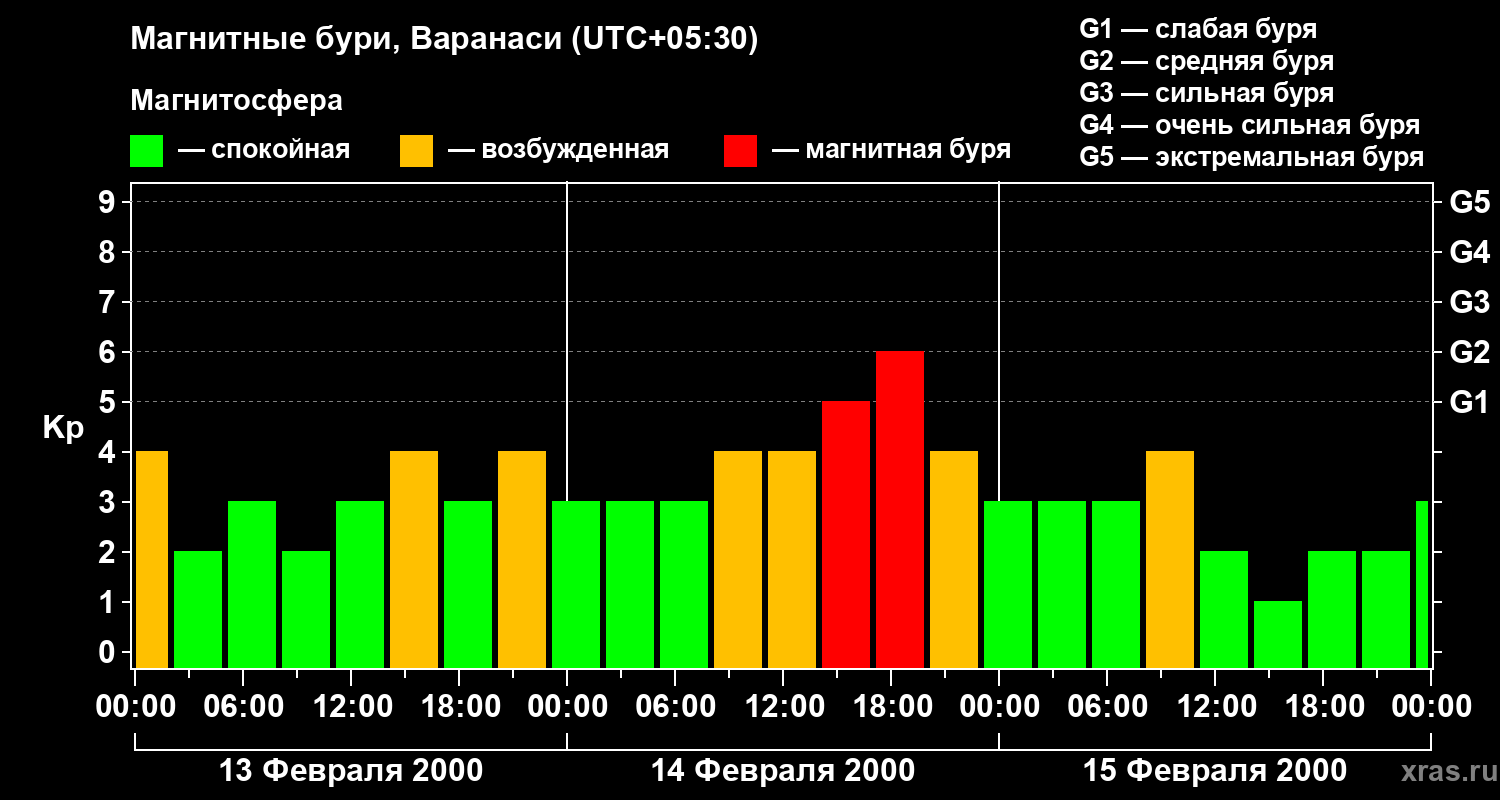The width and height of the screenshot is (1500, 800).
Task: Click the green 'спокойная' legend swatch
Action: (x=146, y=151)
